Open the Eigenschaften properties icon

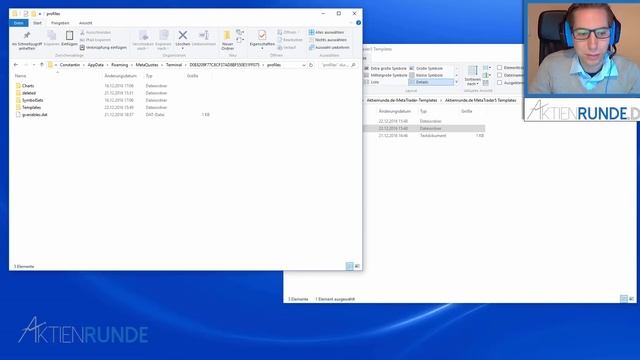click(262, 36)
